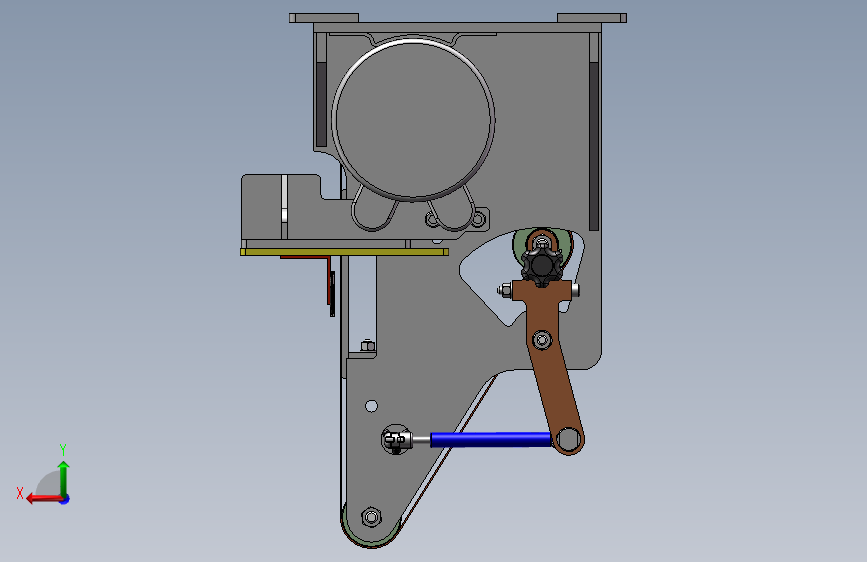This screenshot has width=867, height=562.
Task: Click the blue Z axis dot on triad
Action: pyautogui.click(x=65, y=499)
